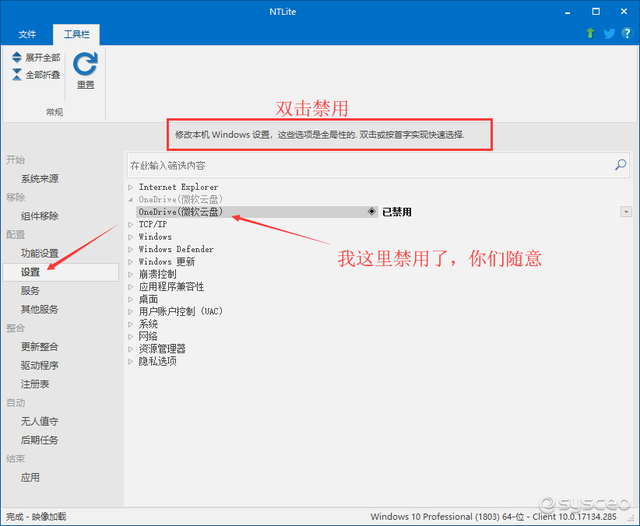Open 注册表 in the sidebar
The image size is (640, 526).
(35, 384)
